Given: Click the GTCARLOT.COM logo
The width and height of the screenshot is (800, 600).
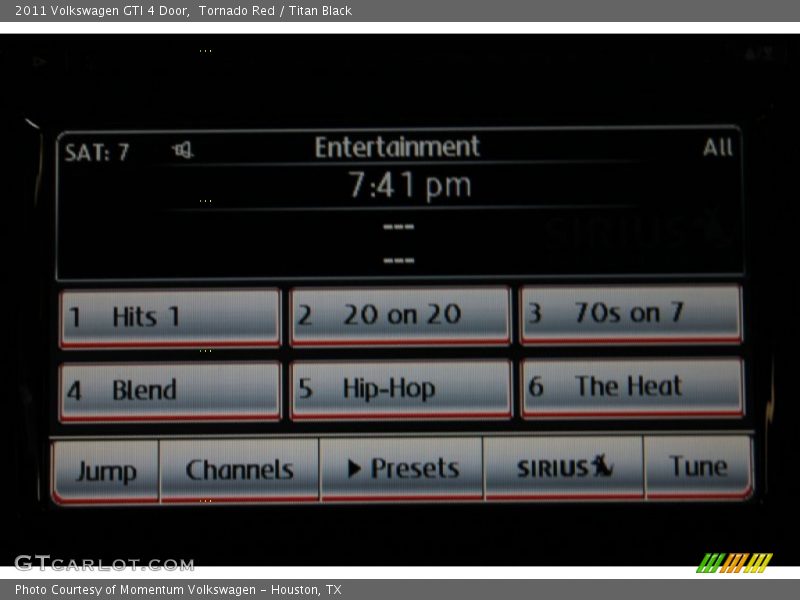Looking at the screenshot, I should click(x=104, y=564).
